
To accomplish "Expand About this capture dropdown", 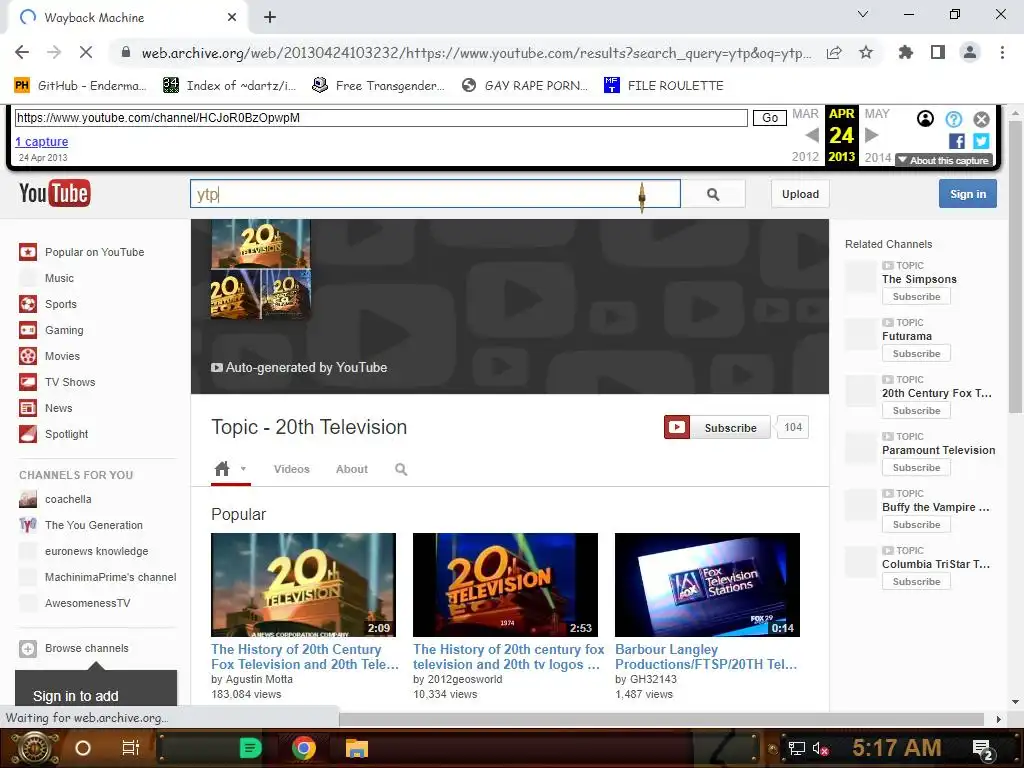I will 944,160.
